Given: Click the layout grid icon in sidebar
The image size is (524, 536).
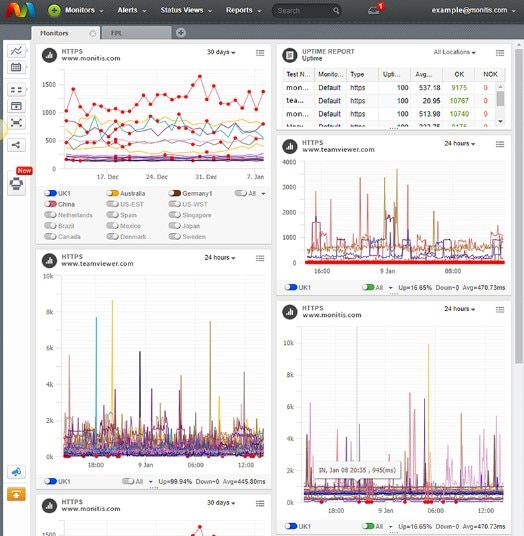Looking at the screenshot, I should (x=16, y=90).
